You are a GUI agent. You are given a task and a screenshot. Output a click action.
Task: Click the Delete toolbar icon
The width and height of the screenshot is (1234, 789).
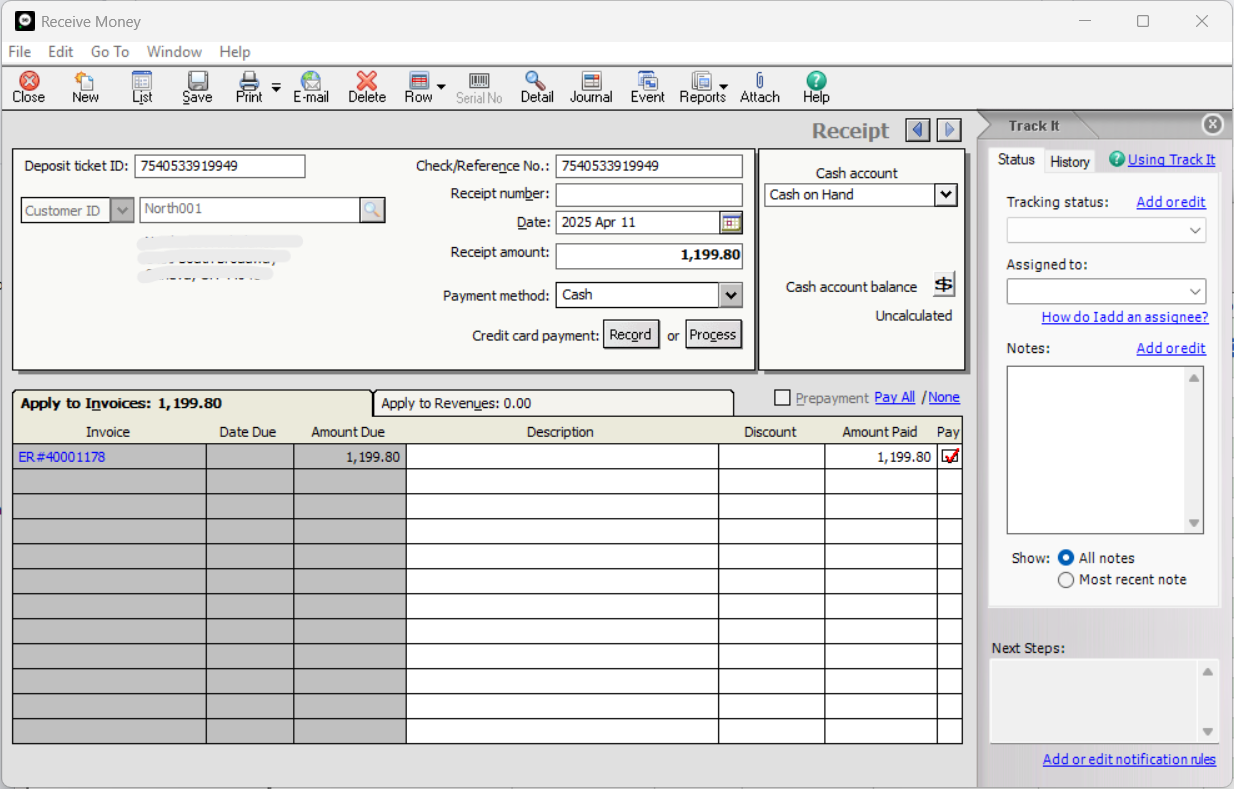pos(367,87)
